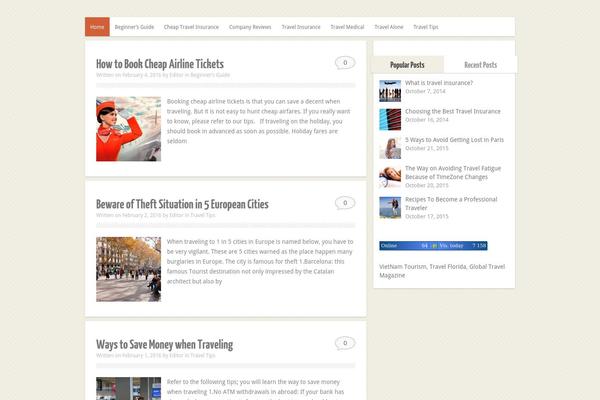
Task: Open Travel Medical menu item
Action: coord(347,27)
